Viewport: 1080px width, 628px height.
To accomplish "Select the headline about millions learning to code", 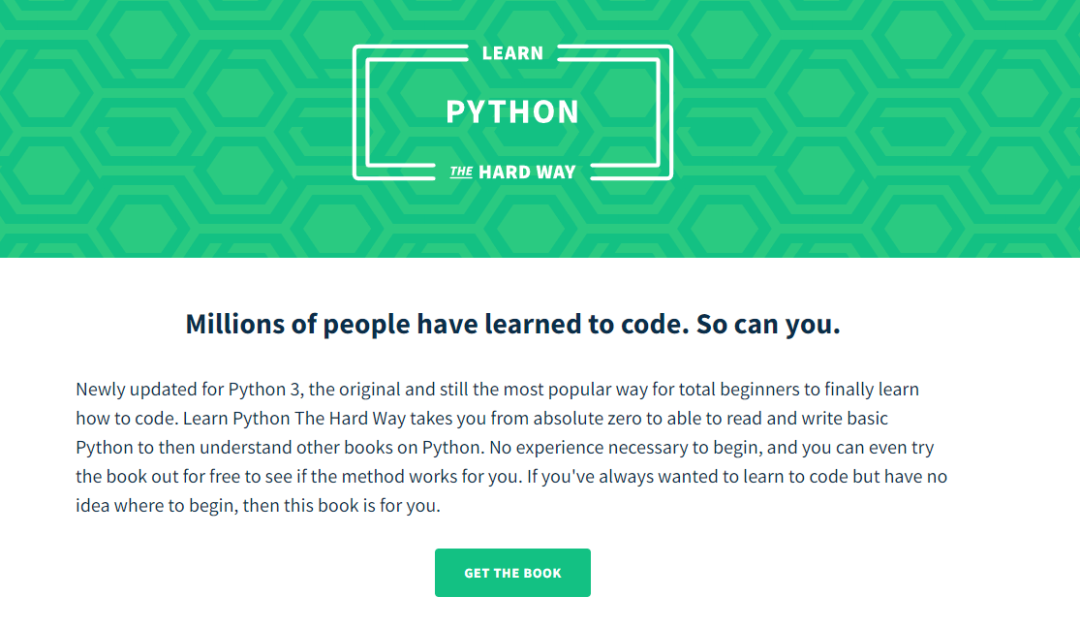I will (x=512, y=324).
